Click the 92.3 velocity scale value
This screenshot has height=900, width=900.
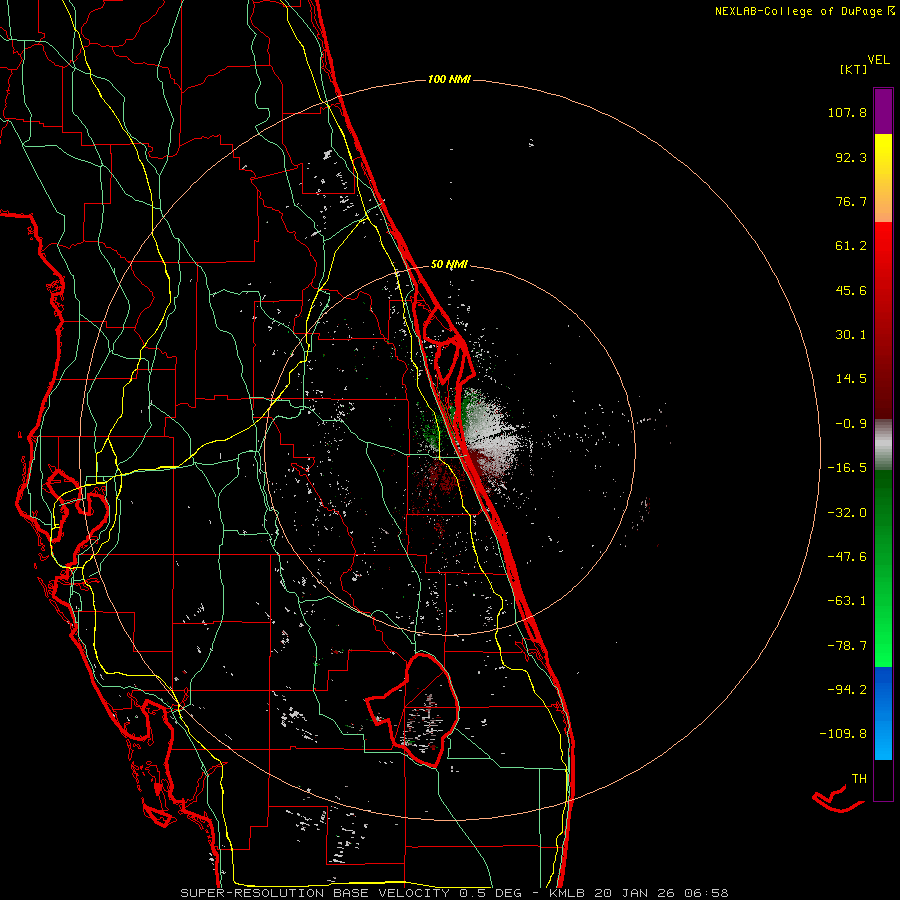pyautogui.click(x=851, y=157)
